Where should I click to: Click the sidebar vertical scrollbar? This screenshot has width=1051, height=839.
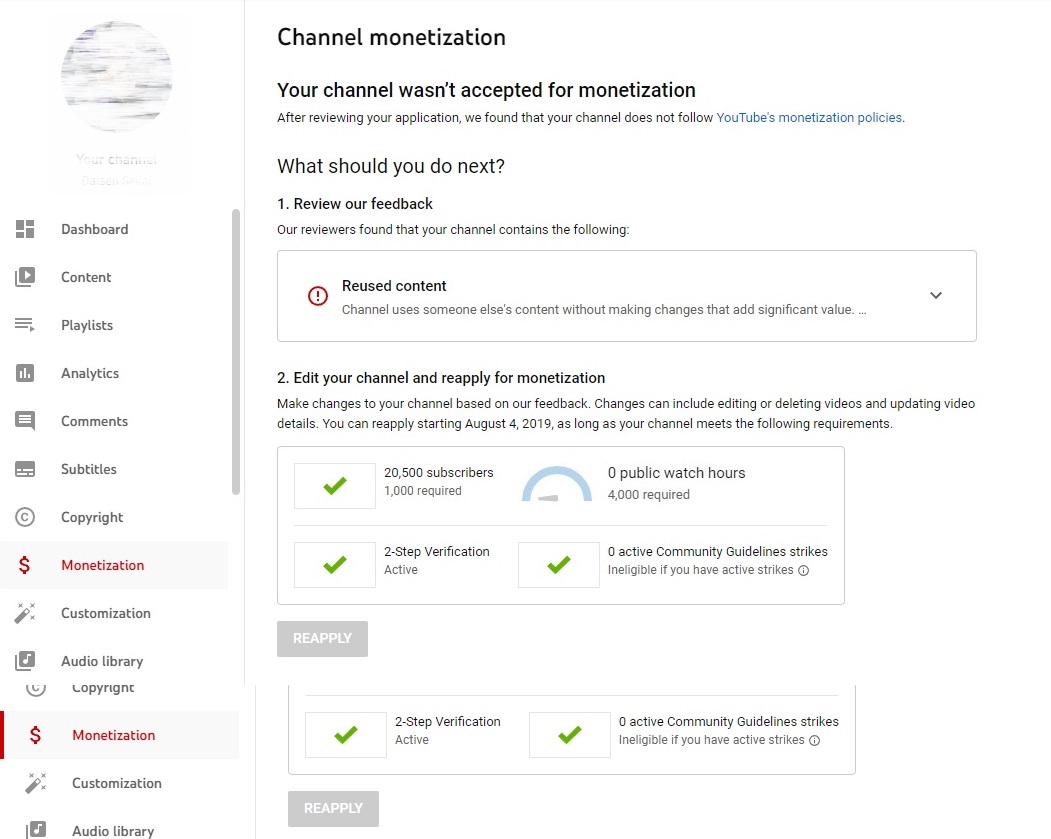click(x=236, y=352)
